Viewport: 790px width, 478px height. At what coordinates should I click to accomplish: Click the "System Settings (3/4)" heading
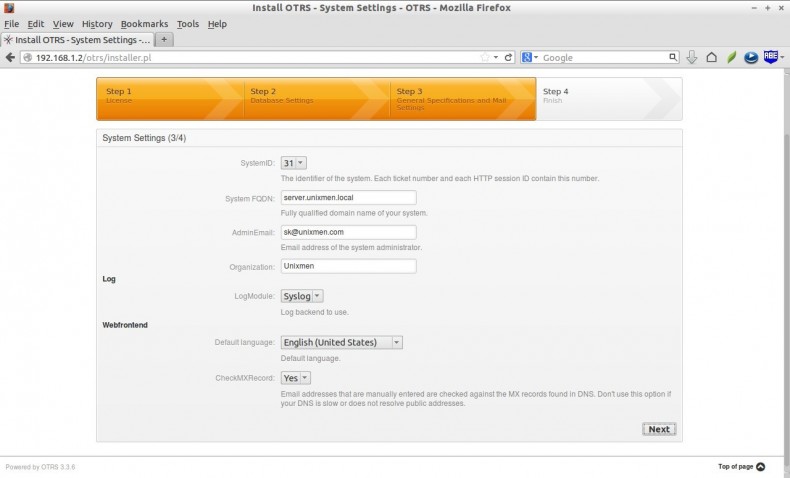coord(144,138)
